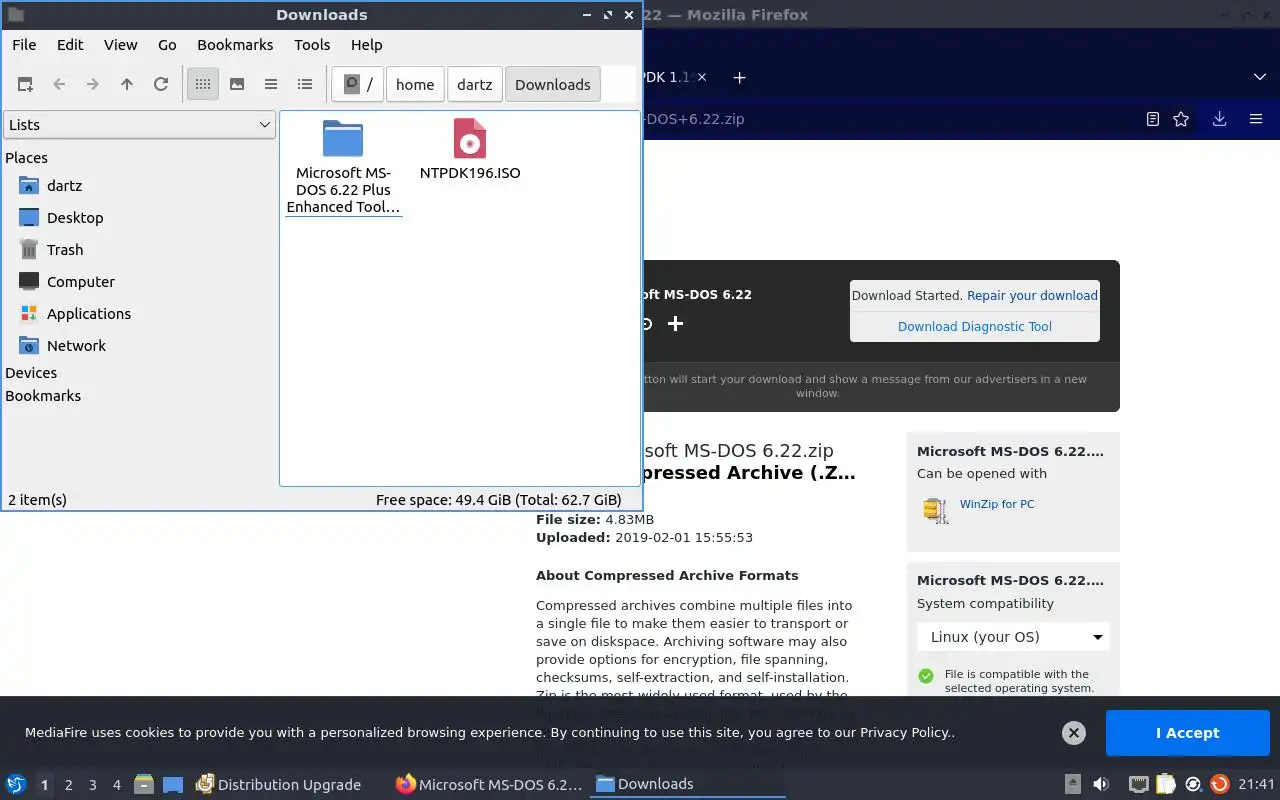
Task: Click 'WinZip for PC' link
Action: (997, 504)
